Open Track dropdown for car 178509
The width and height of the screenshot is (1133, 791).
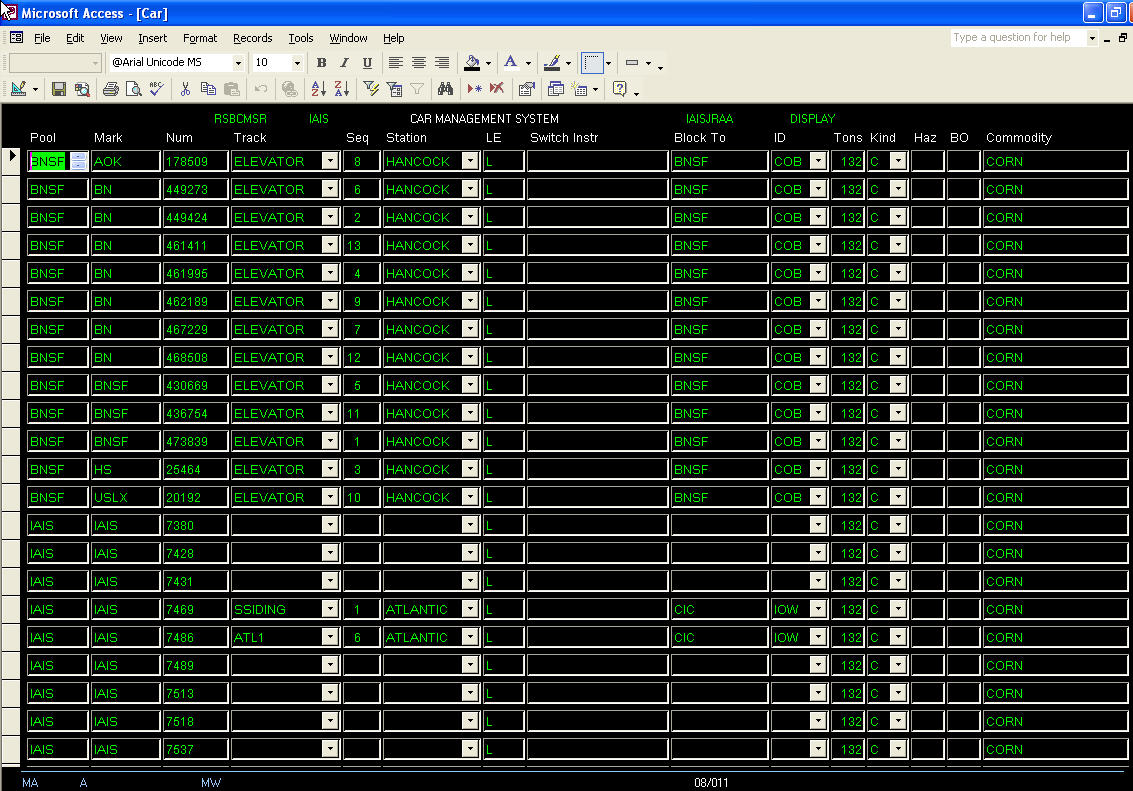(x=329, y=161)
